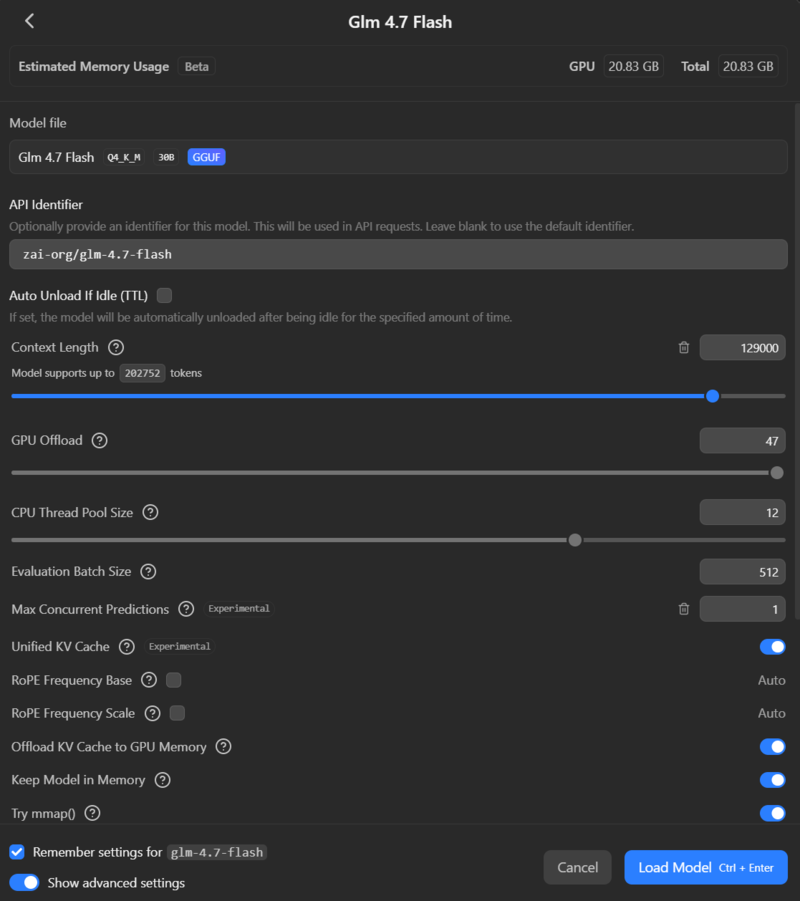Click the Load Model button
Image resolution: width=800 pixels, height=901 pixels.
click(705, 867)
